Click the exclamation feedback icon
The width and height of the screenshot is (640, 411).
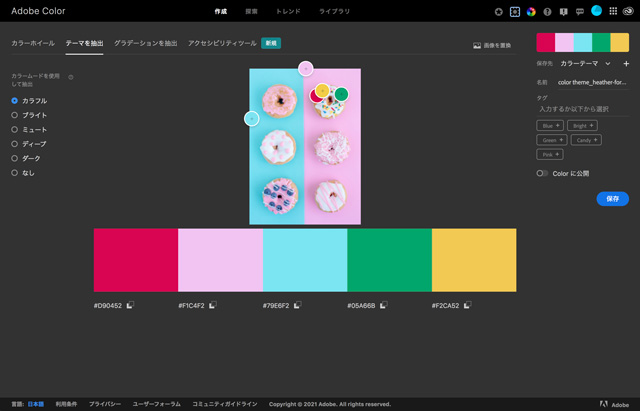564,12
